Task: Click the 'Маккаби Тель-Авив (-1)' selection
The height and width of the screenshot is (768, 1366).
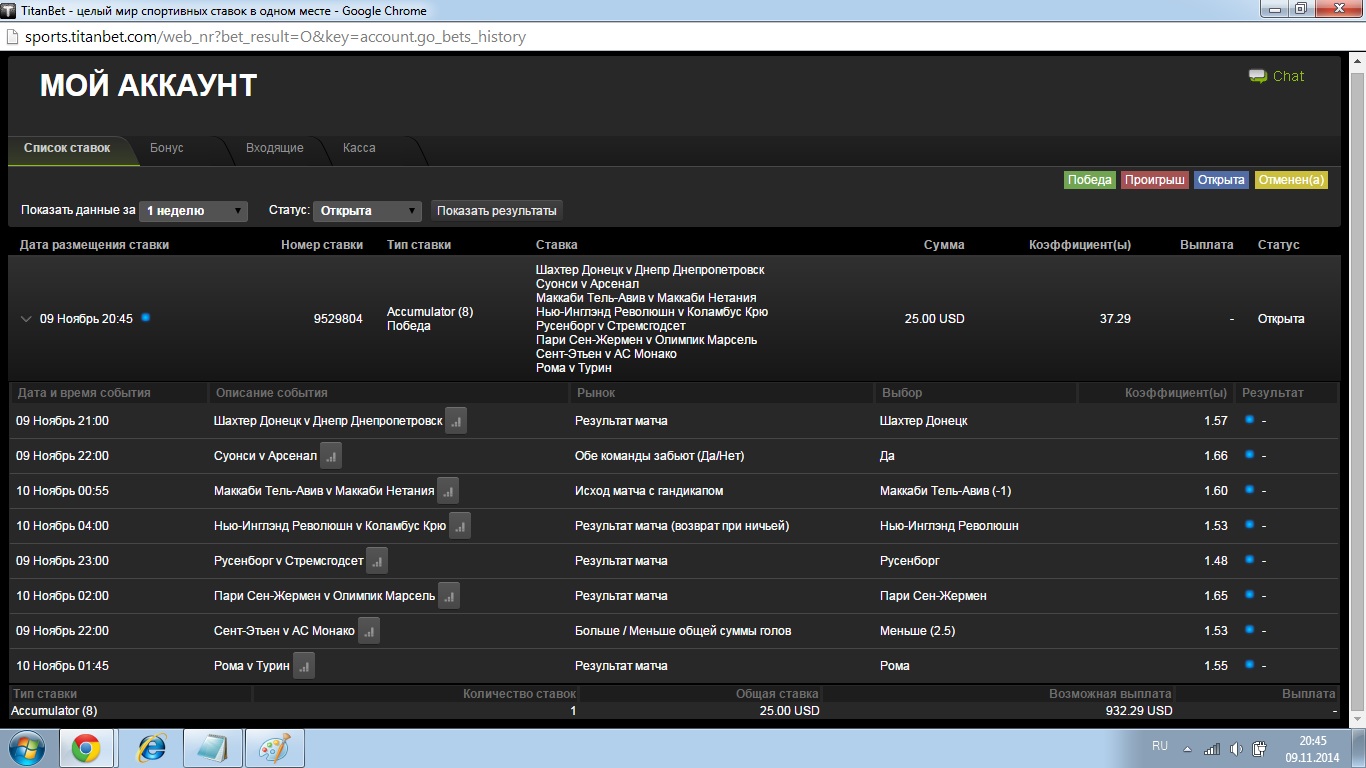Action: coord(946,491)
